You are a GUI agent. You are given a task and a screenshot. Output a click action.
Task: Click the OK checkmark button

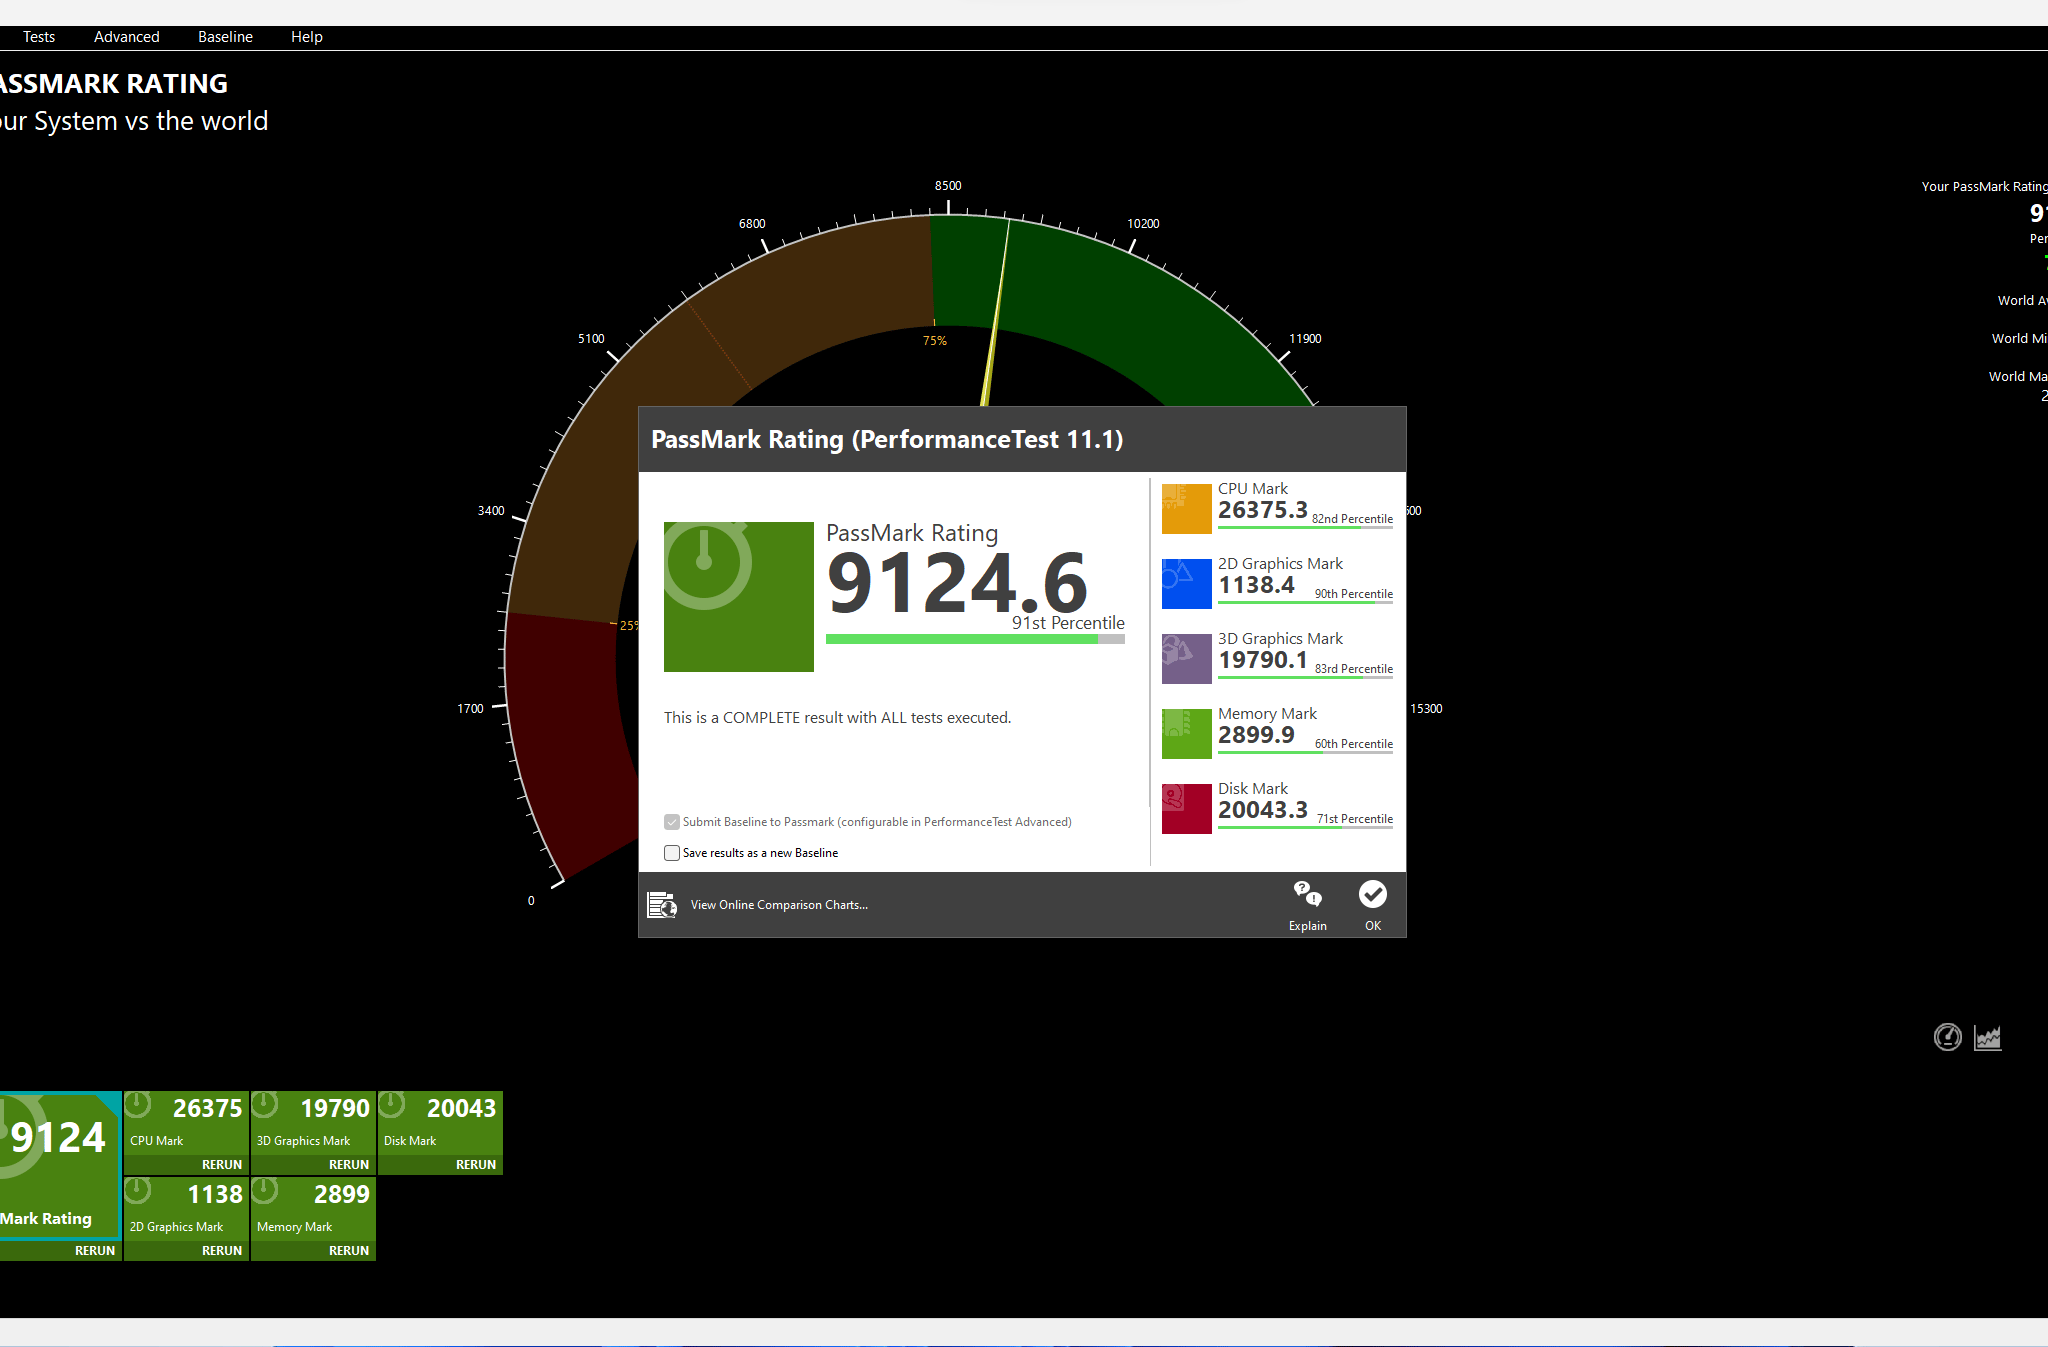click(x=1372, y=905)
